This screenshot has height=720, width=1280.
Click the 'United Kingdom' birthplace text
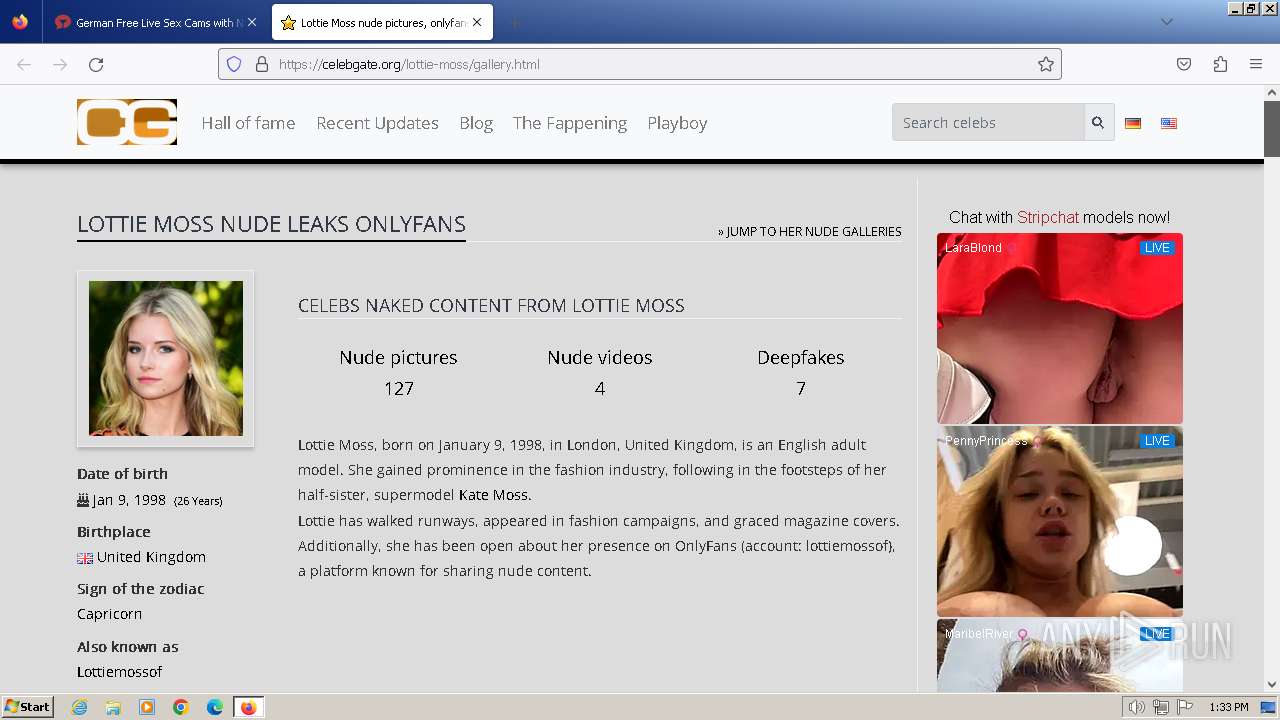pos(151,557)
